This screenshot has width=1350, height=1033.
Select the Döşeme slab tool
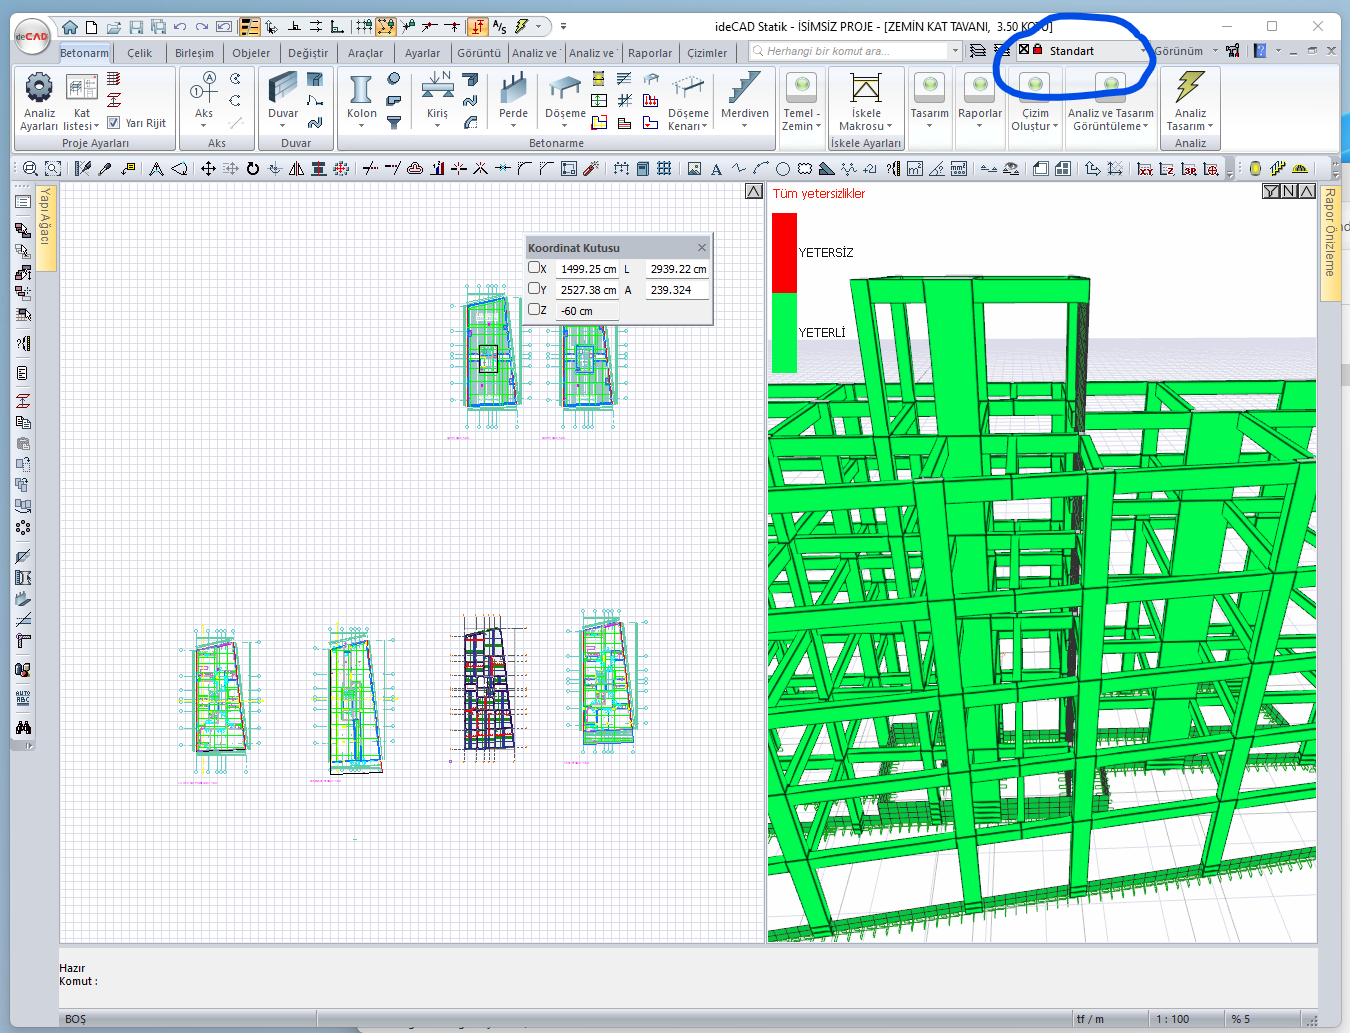[x=565, y=89]
